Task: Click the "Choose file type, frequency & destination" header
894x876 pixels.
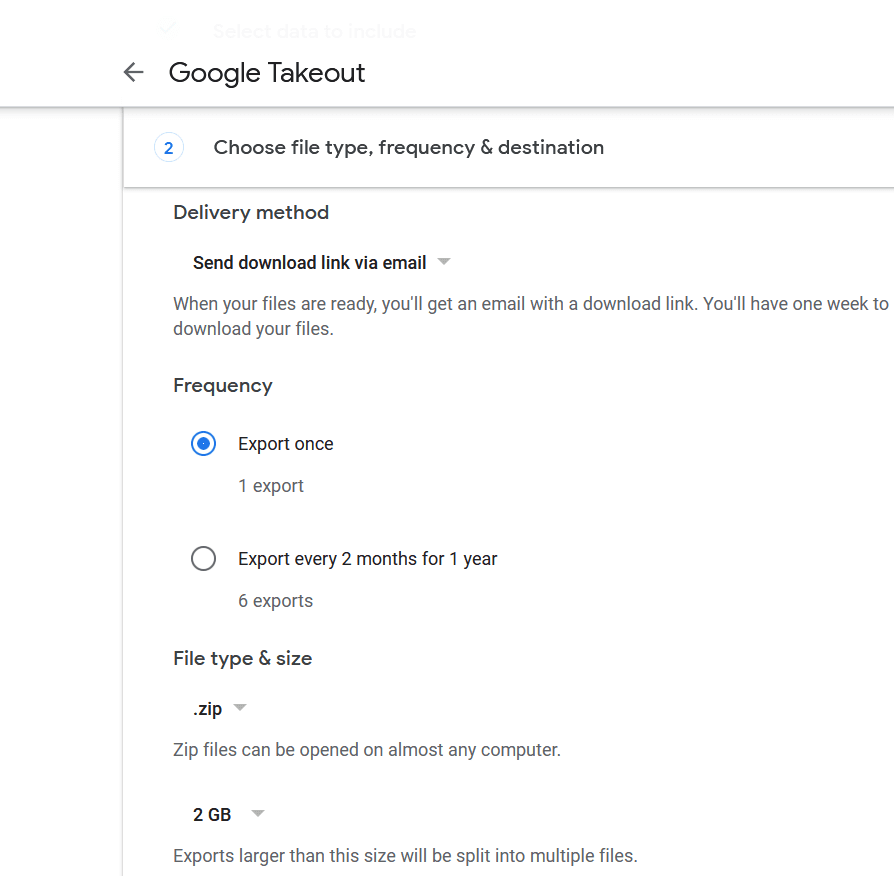Action: point(408,147)
